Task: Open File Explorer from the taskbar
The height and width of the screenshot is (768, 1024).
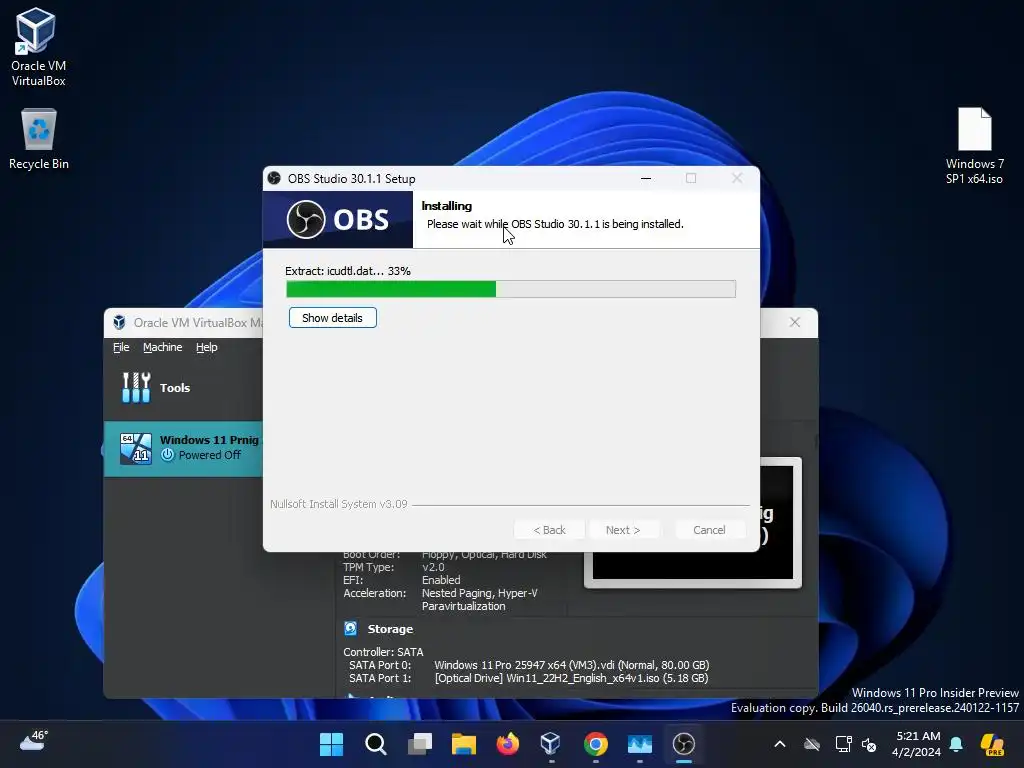Action: (464, 744)
